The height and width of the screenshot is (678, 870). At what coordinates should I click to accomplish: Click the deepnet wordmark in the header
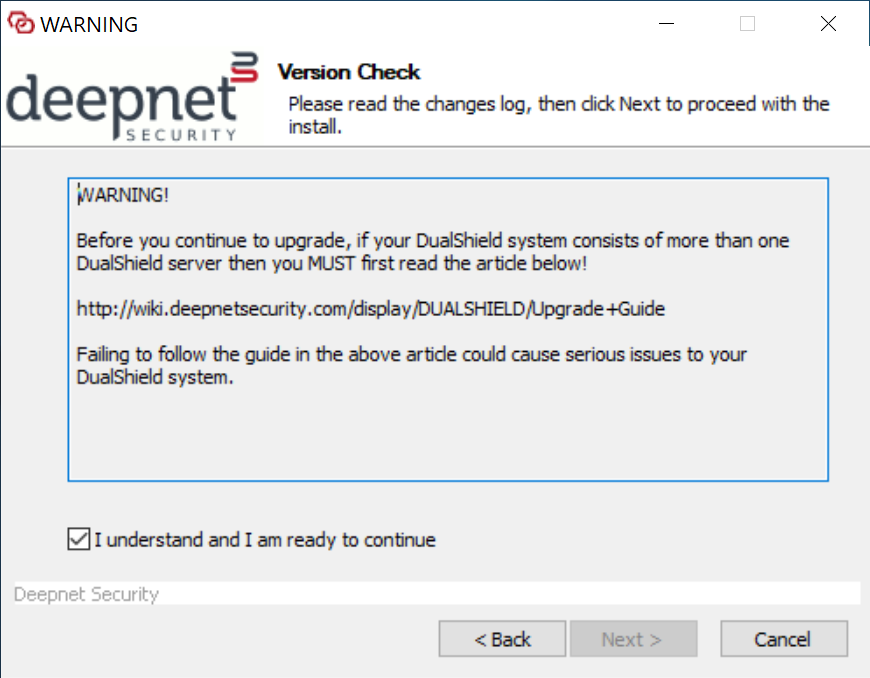coord(121,99)
